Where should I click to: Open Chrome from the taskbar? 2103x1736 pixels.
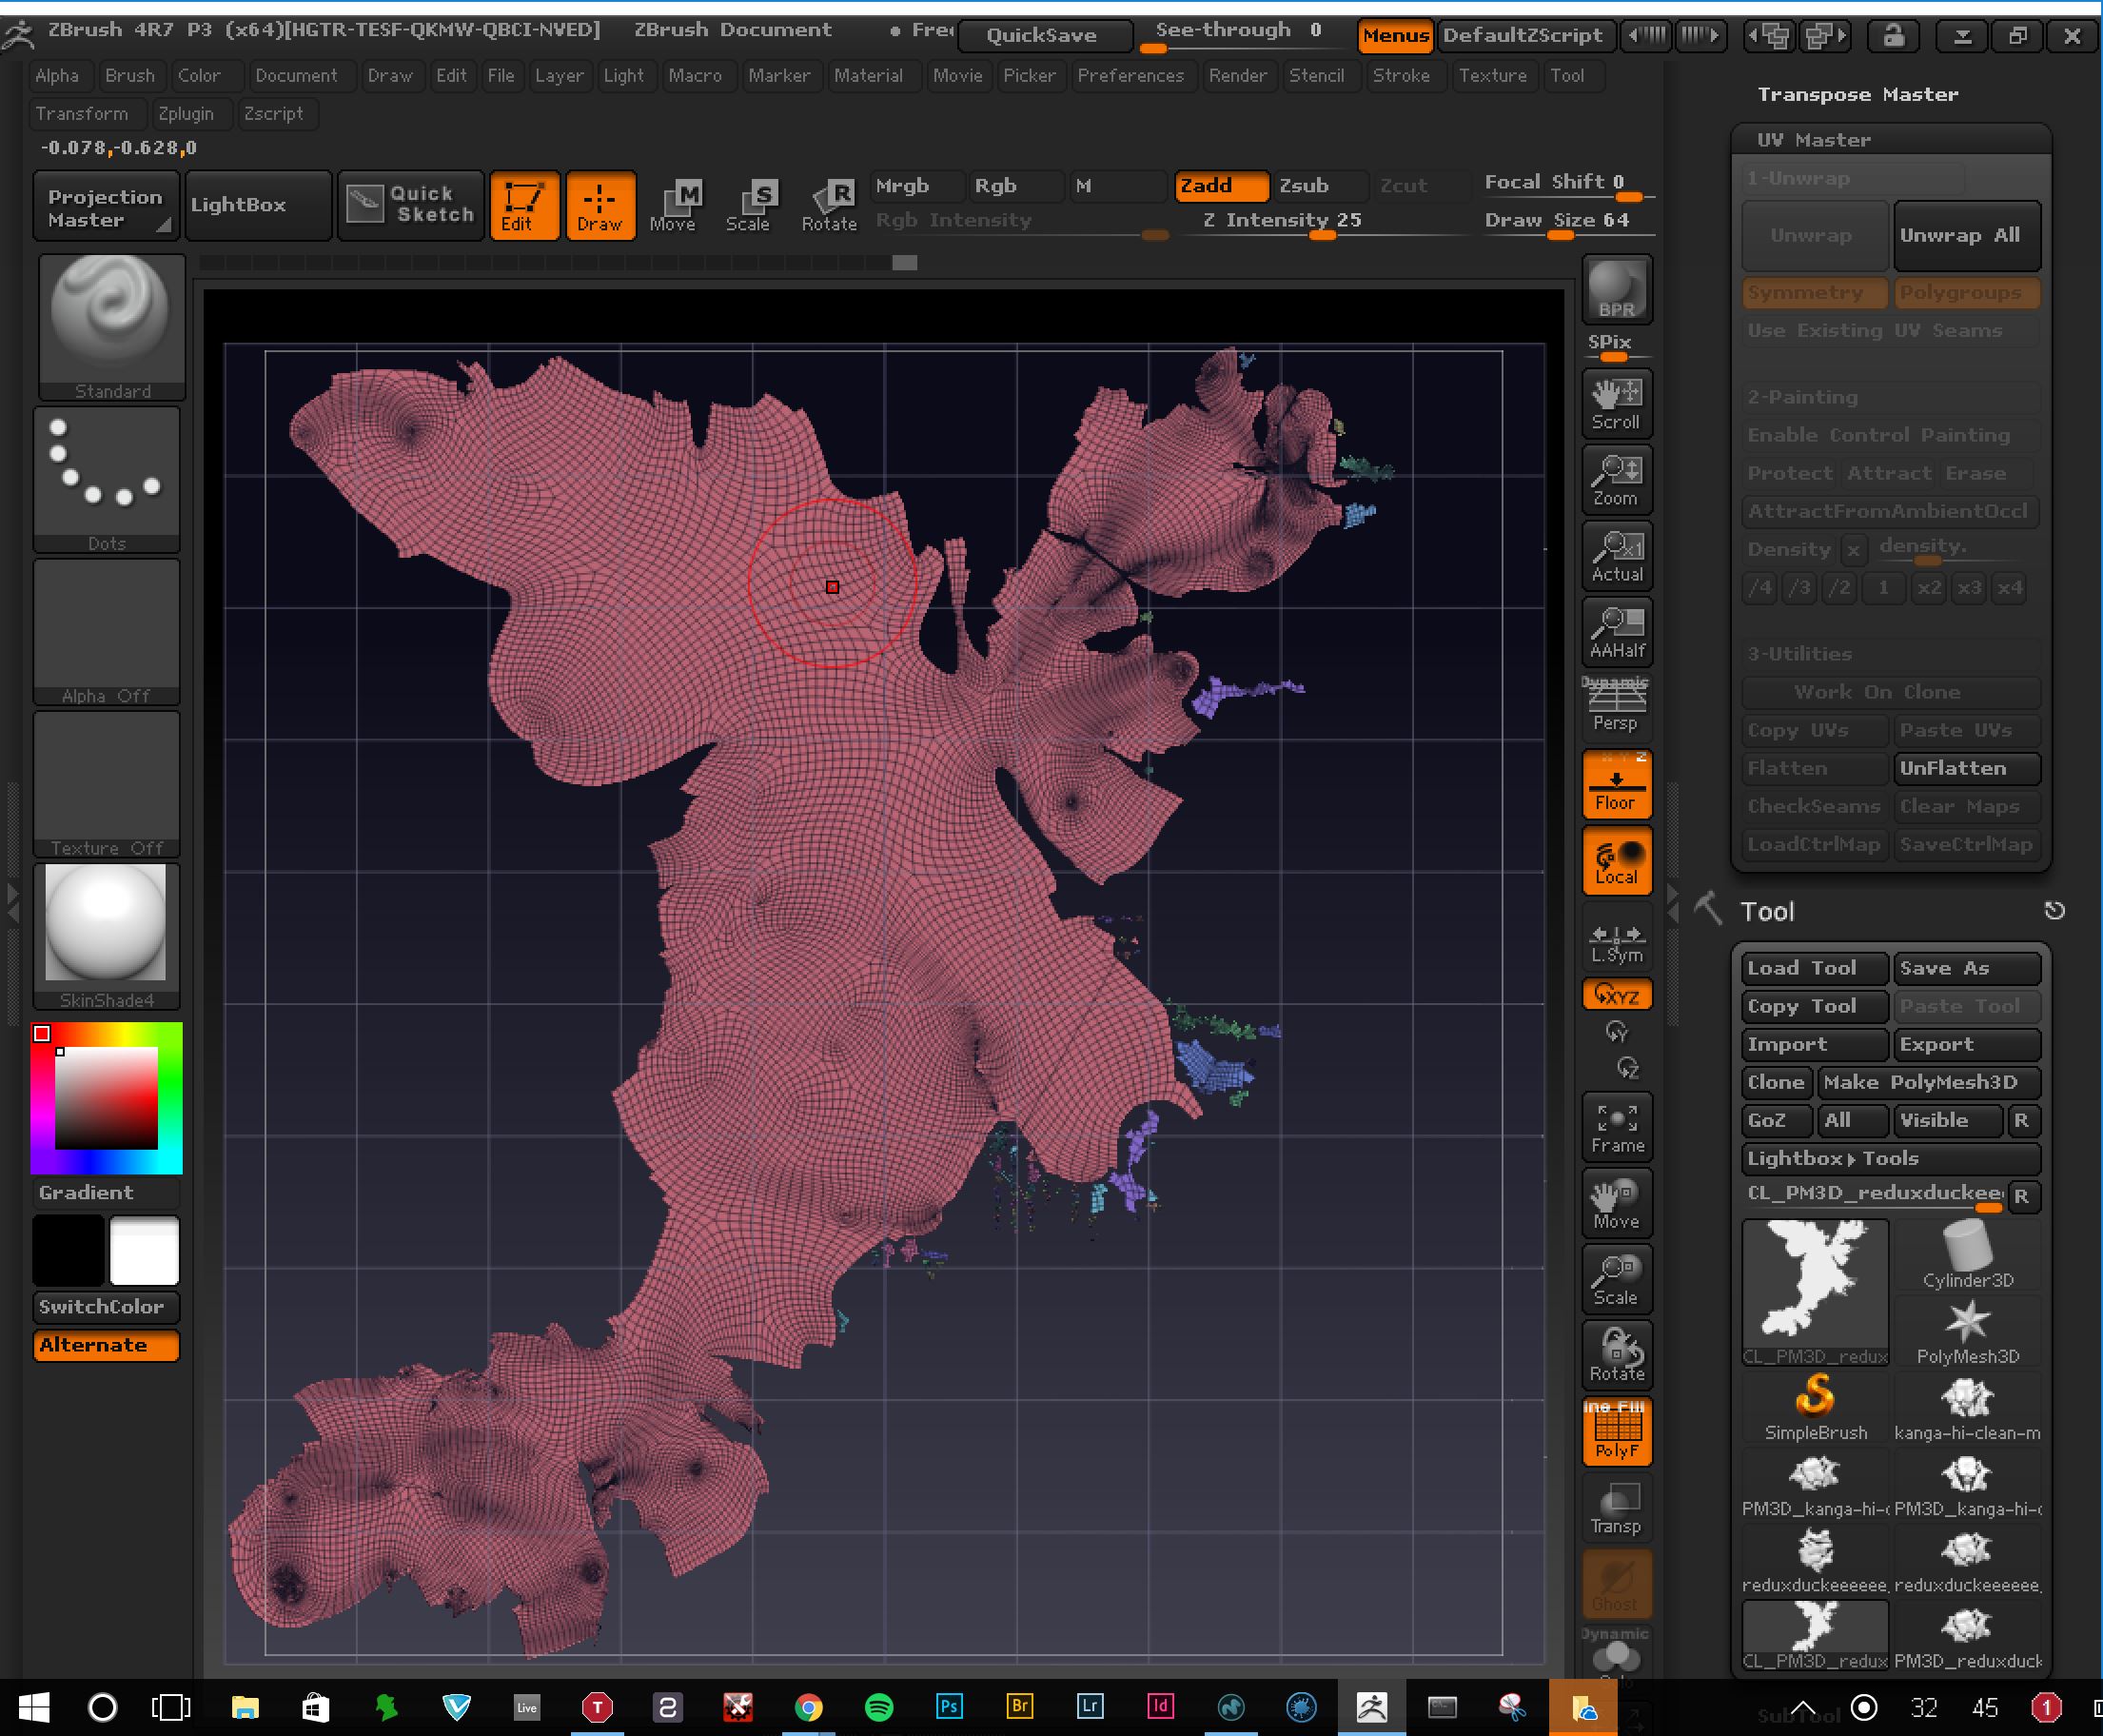808,1707
